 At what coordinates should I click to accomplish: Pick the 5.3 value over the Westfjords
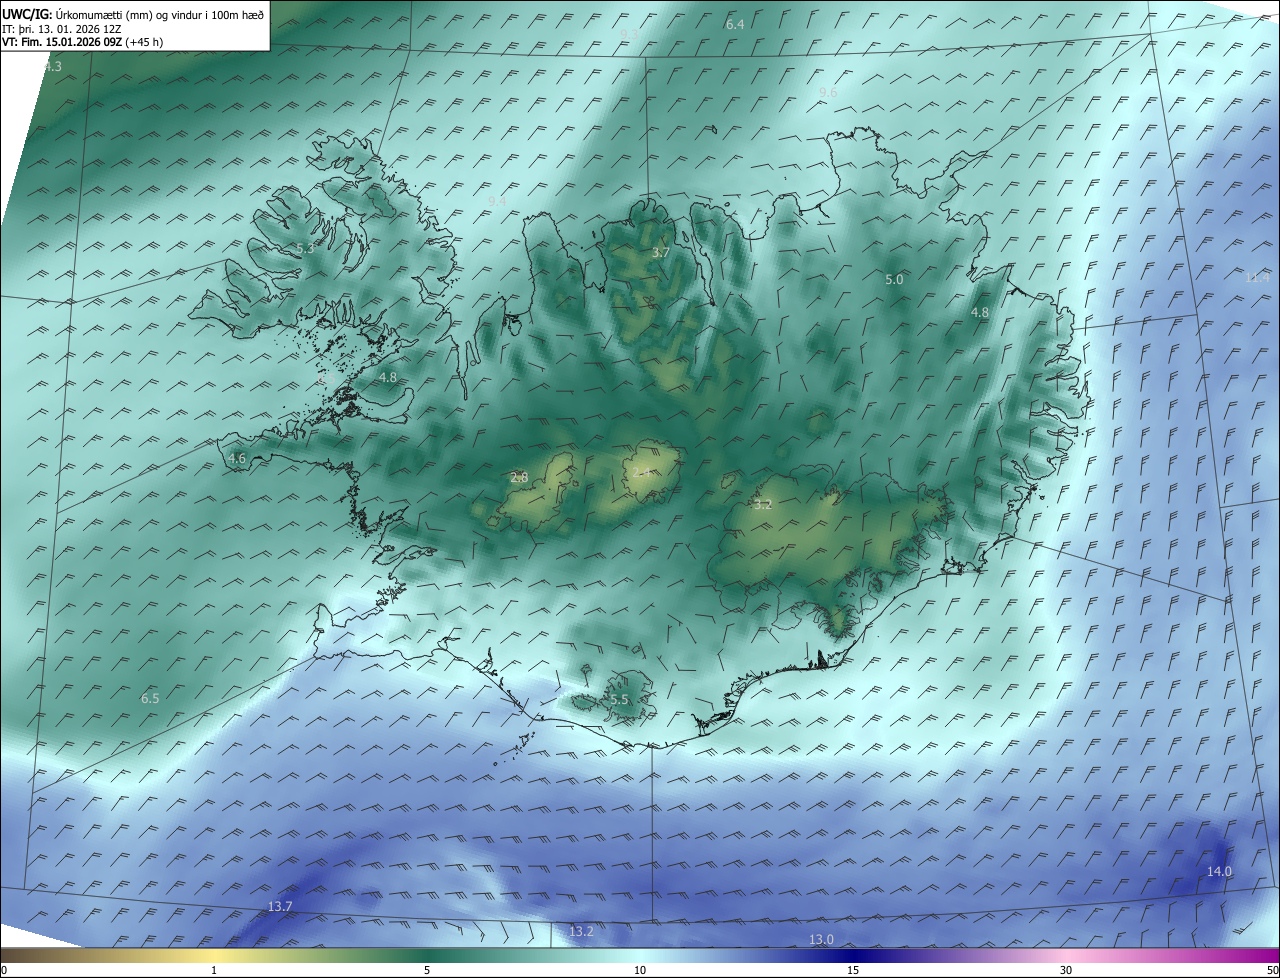[305, 248]
